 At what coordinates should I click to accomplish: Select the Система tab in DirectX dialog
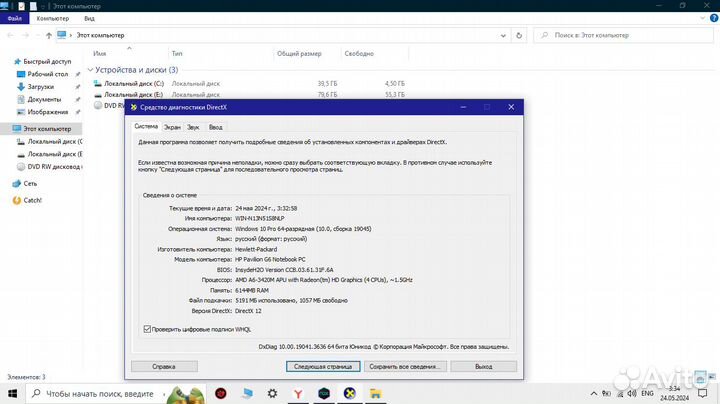click(146, 126)
